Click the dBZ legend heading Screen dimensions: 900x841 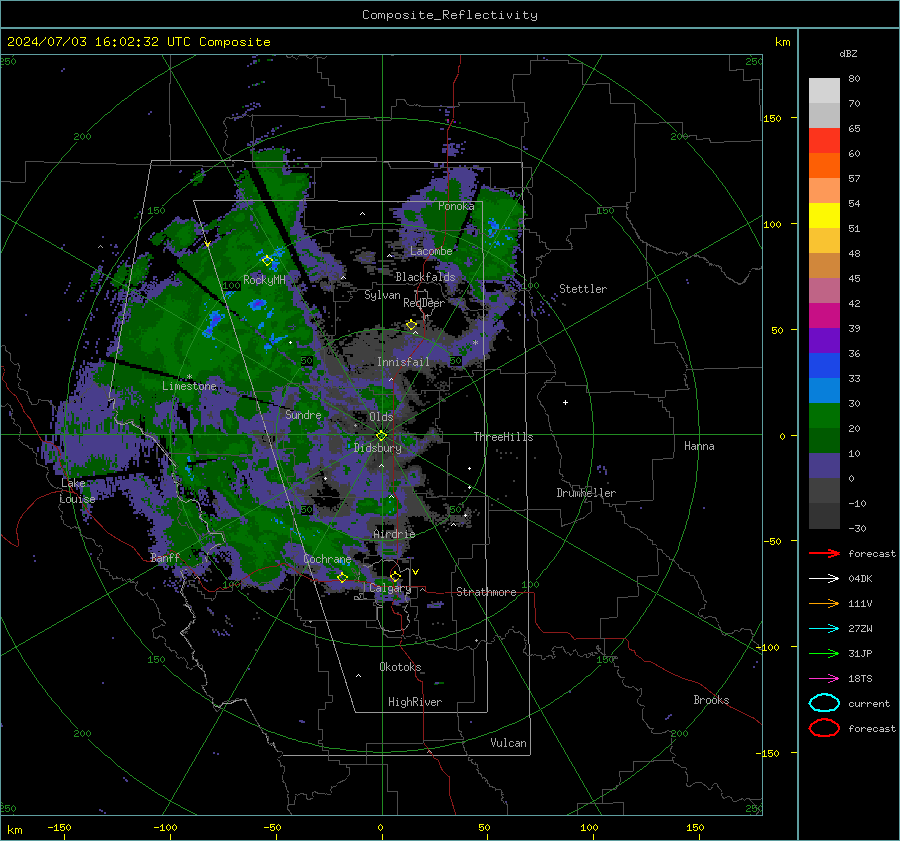pos(848,53)
